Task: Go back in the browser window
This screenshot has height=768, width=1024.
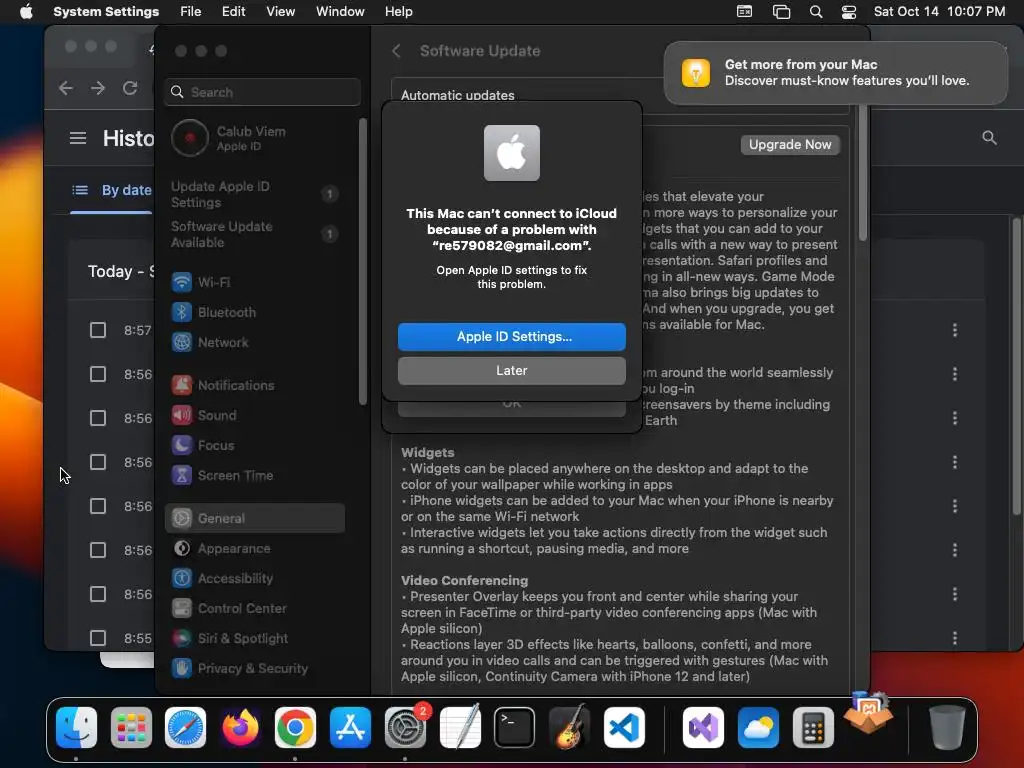Action: 65,88
